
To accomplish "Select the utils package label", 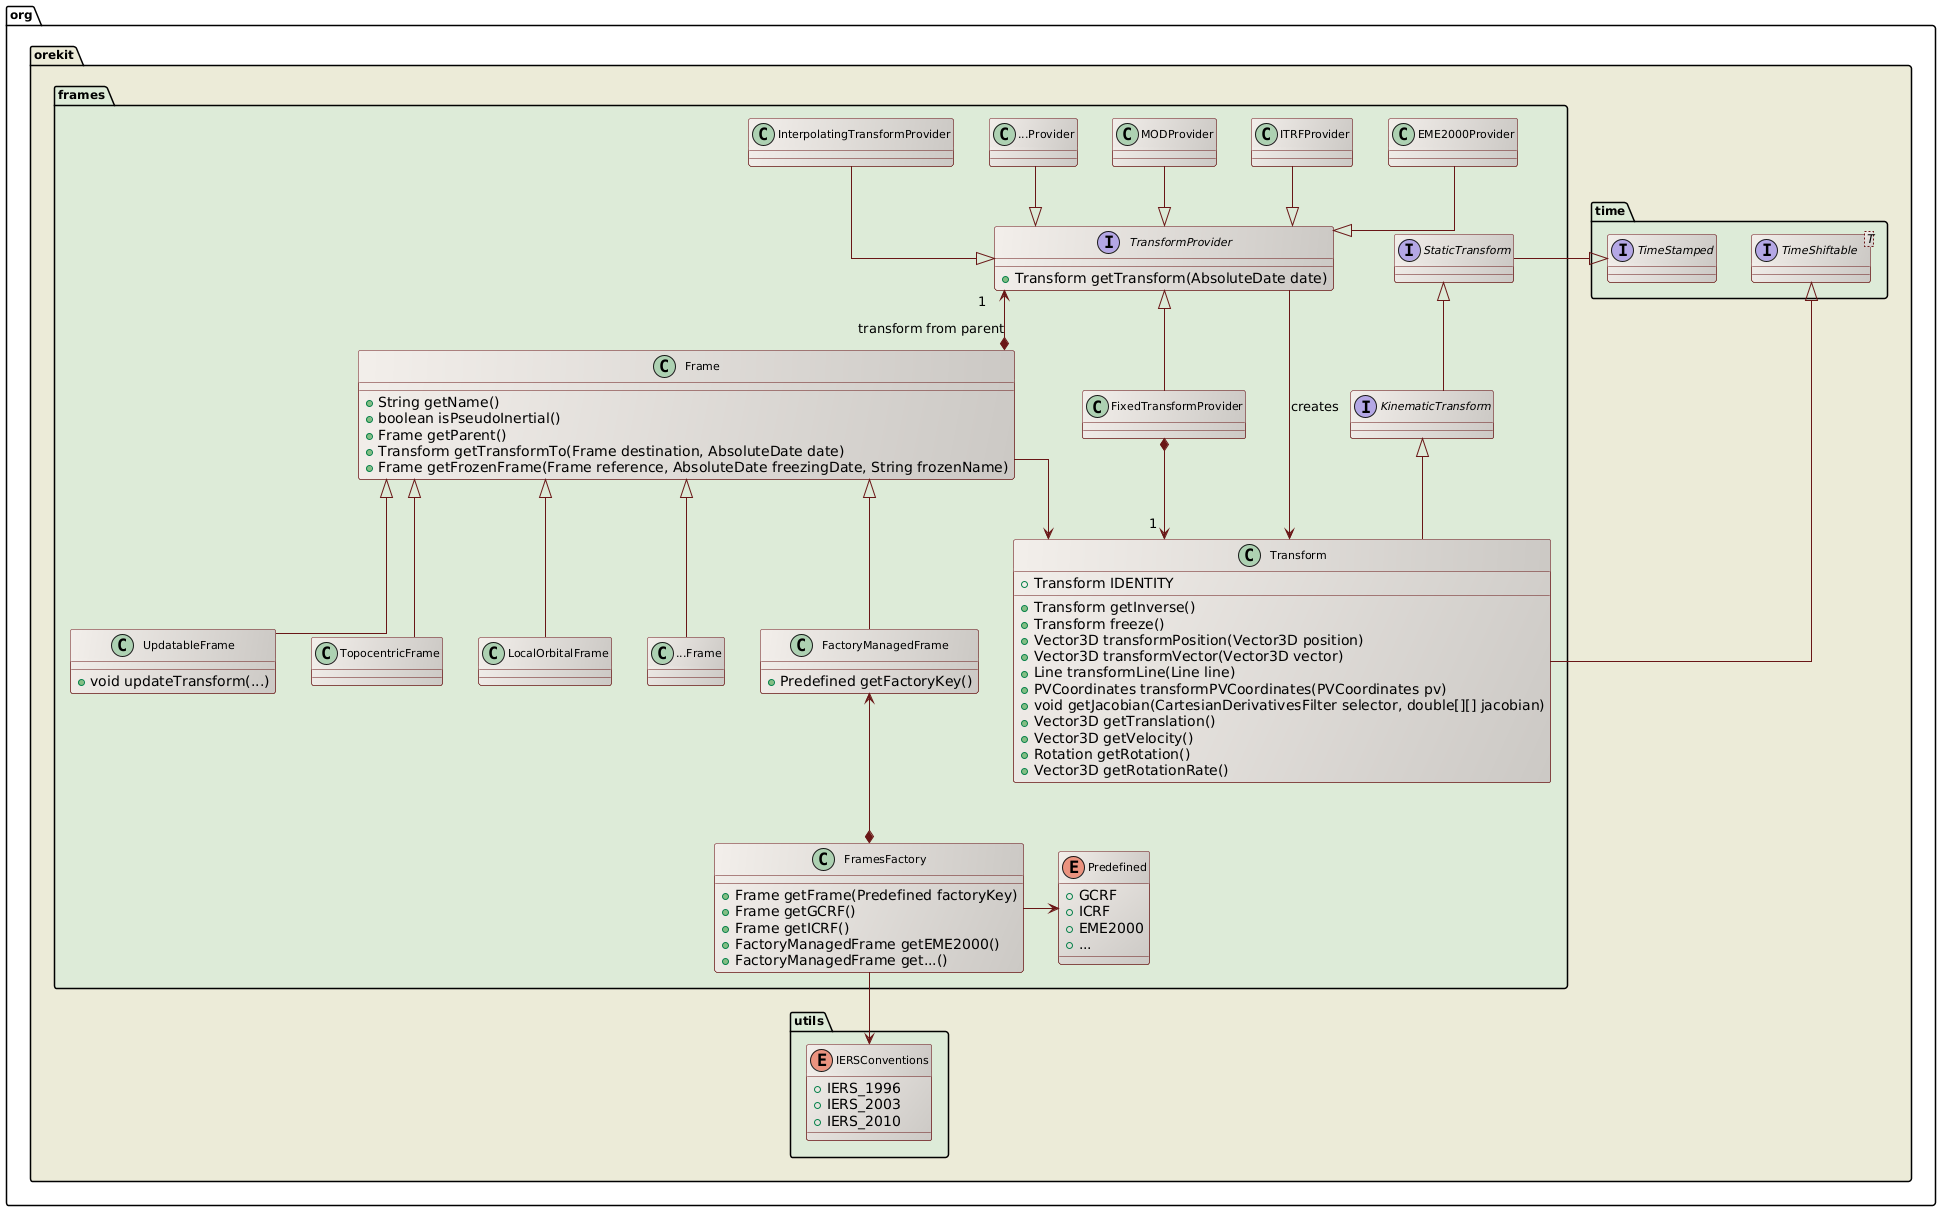I will point(808,1021).
